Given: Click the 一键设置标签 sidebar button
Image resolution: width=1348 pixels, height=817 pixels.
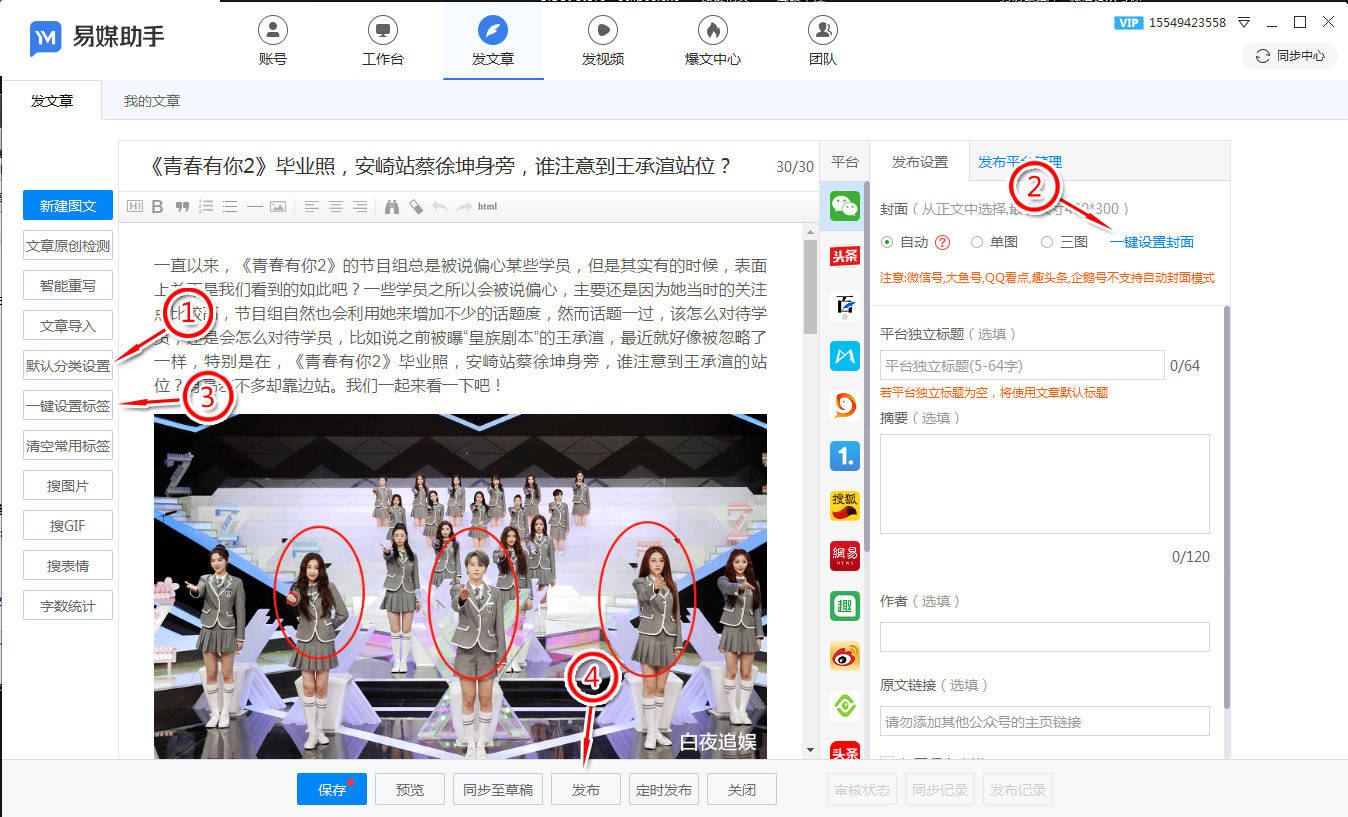Looking at the screenshot, I should tap(68, 406).
